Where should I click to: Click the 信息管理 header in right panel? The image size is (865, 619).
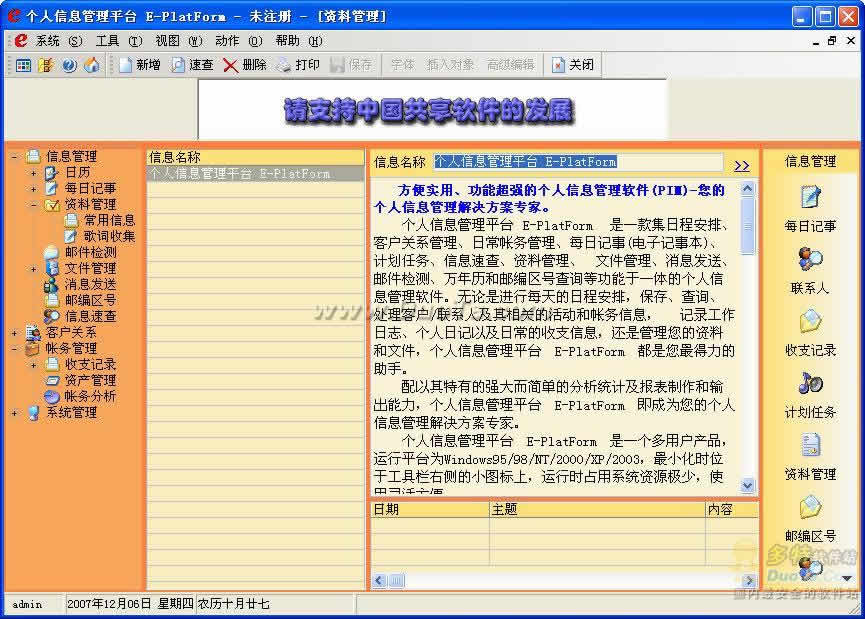tap(810, 161)
